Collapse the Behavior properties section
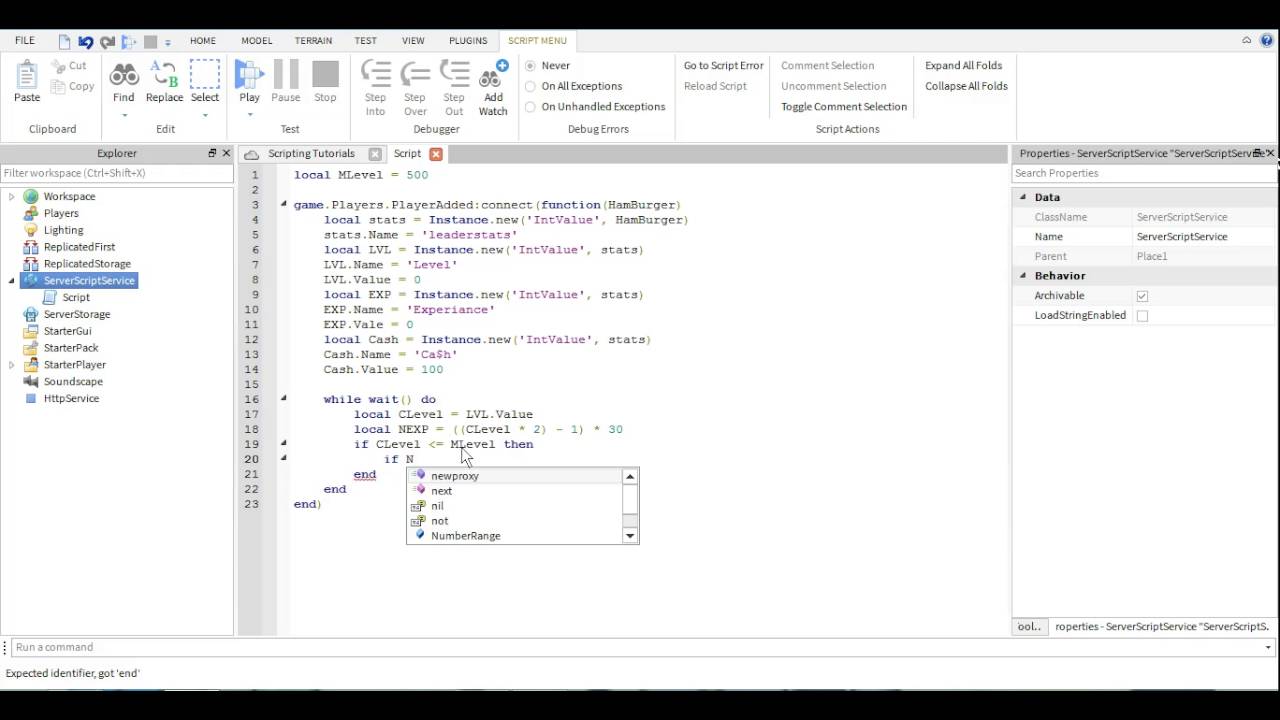This screenshot has width=1280, height=720. click(1023, 276)
